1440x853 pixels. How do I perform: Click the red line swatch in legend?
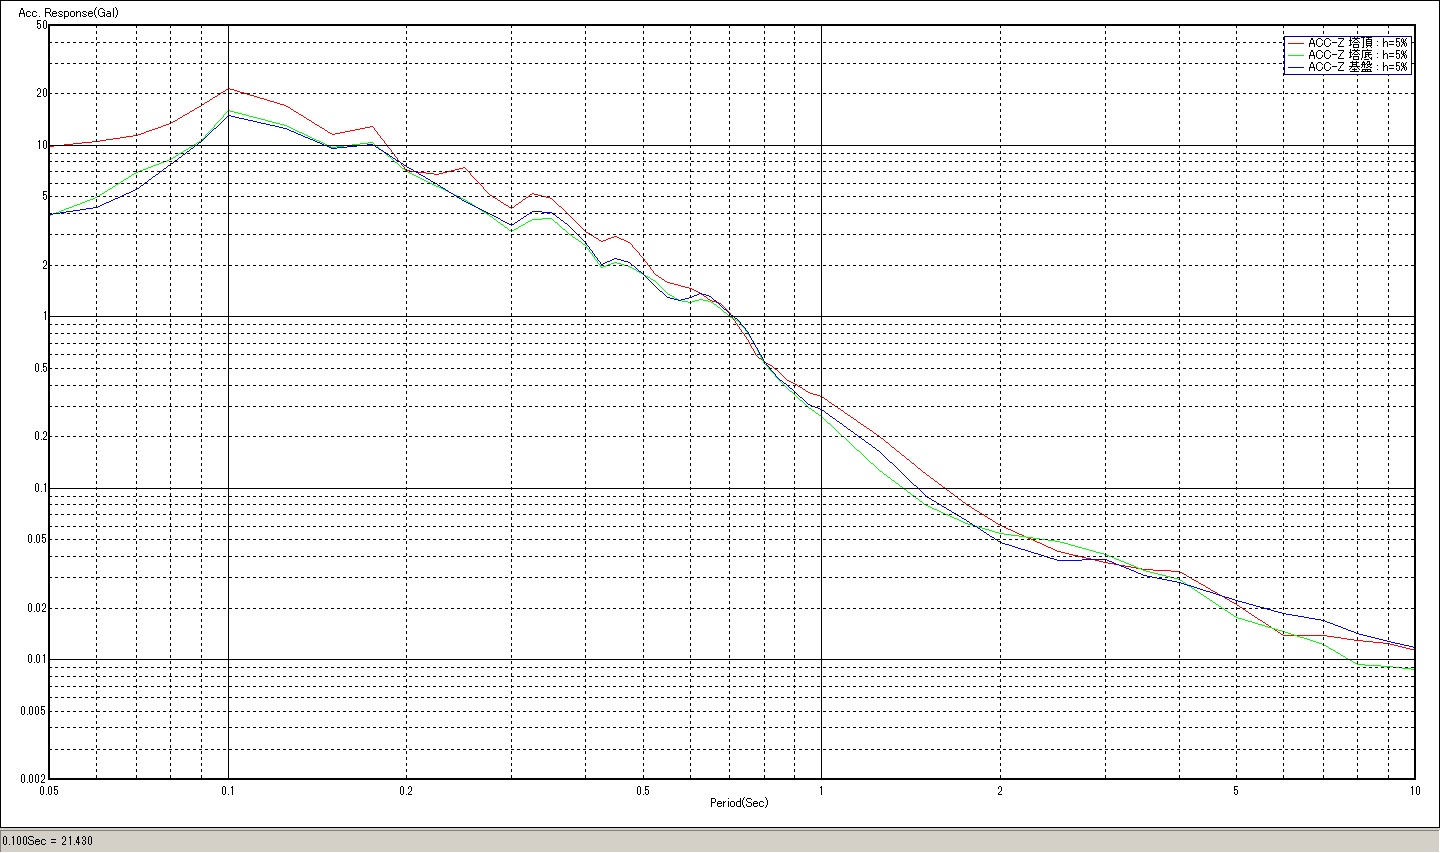(x=1296, y=43)
